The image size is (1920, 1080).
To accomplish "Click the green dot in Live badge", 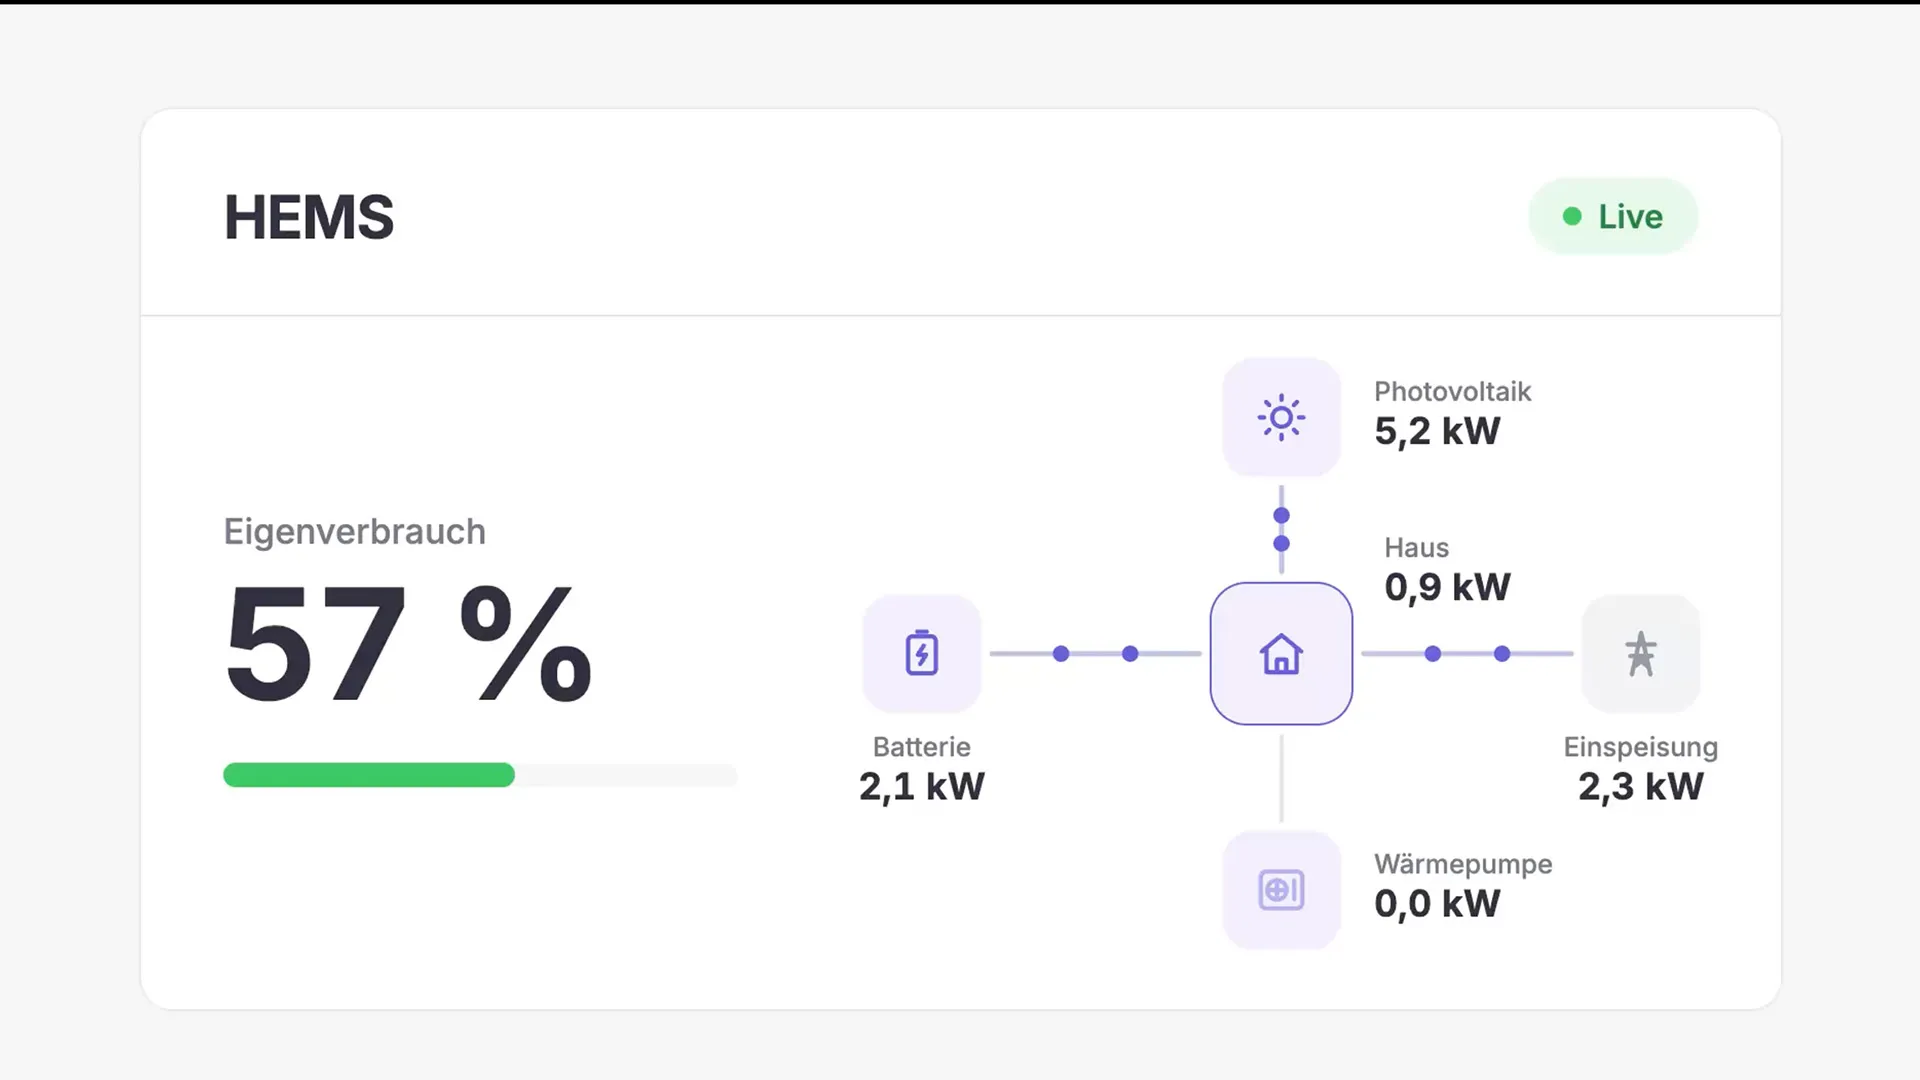I will tap(1572, 216).
